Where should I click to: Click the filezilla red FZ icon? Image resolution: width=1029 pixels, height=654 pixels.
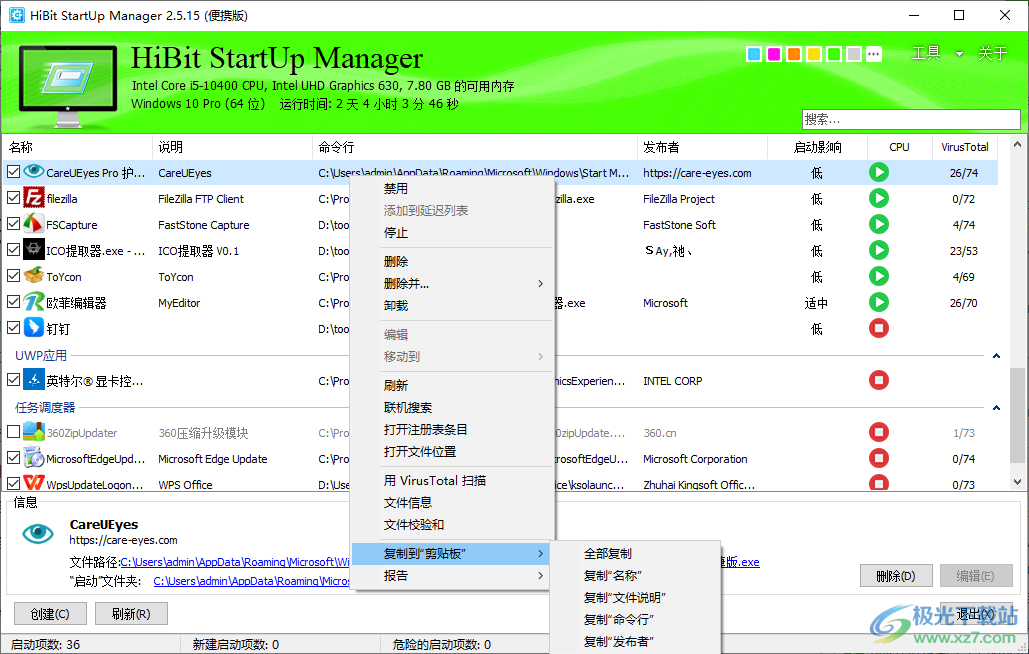click(x=33, y=197)
